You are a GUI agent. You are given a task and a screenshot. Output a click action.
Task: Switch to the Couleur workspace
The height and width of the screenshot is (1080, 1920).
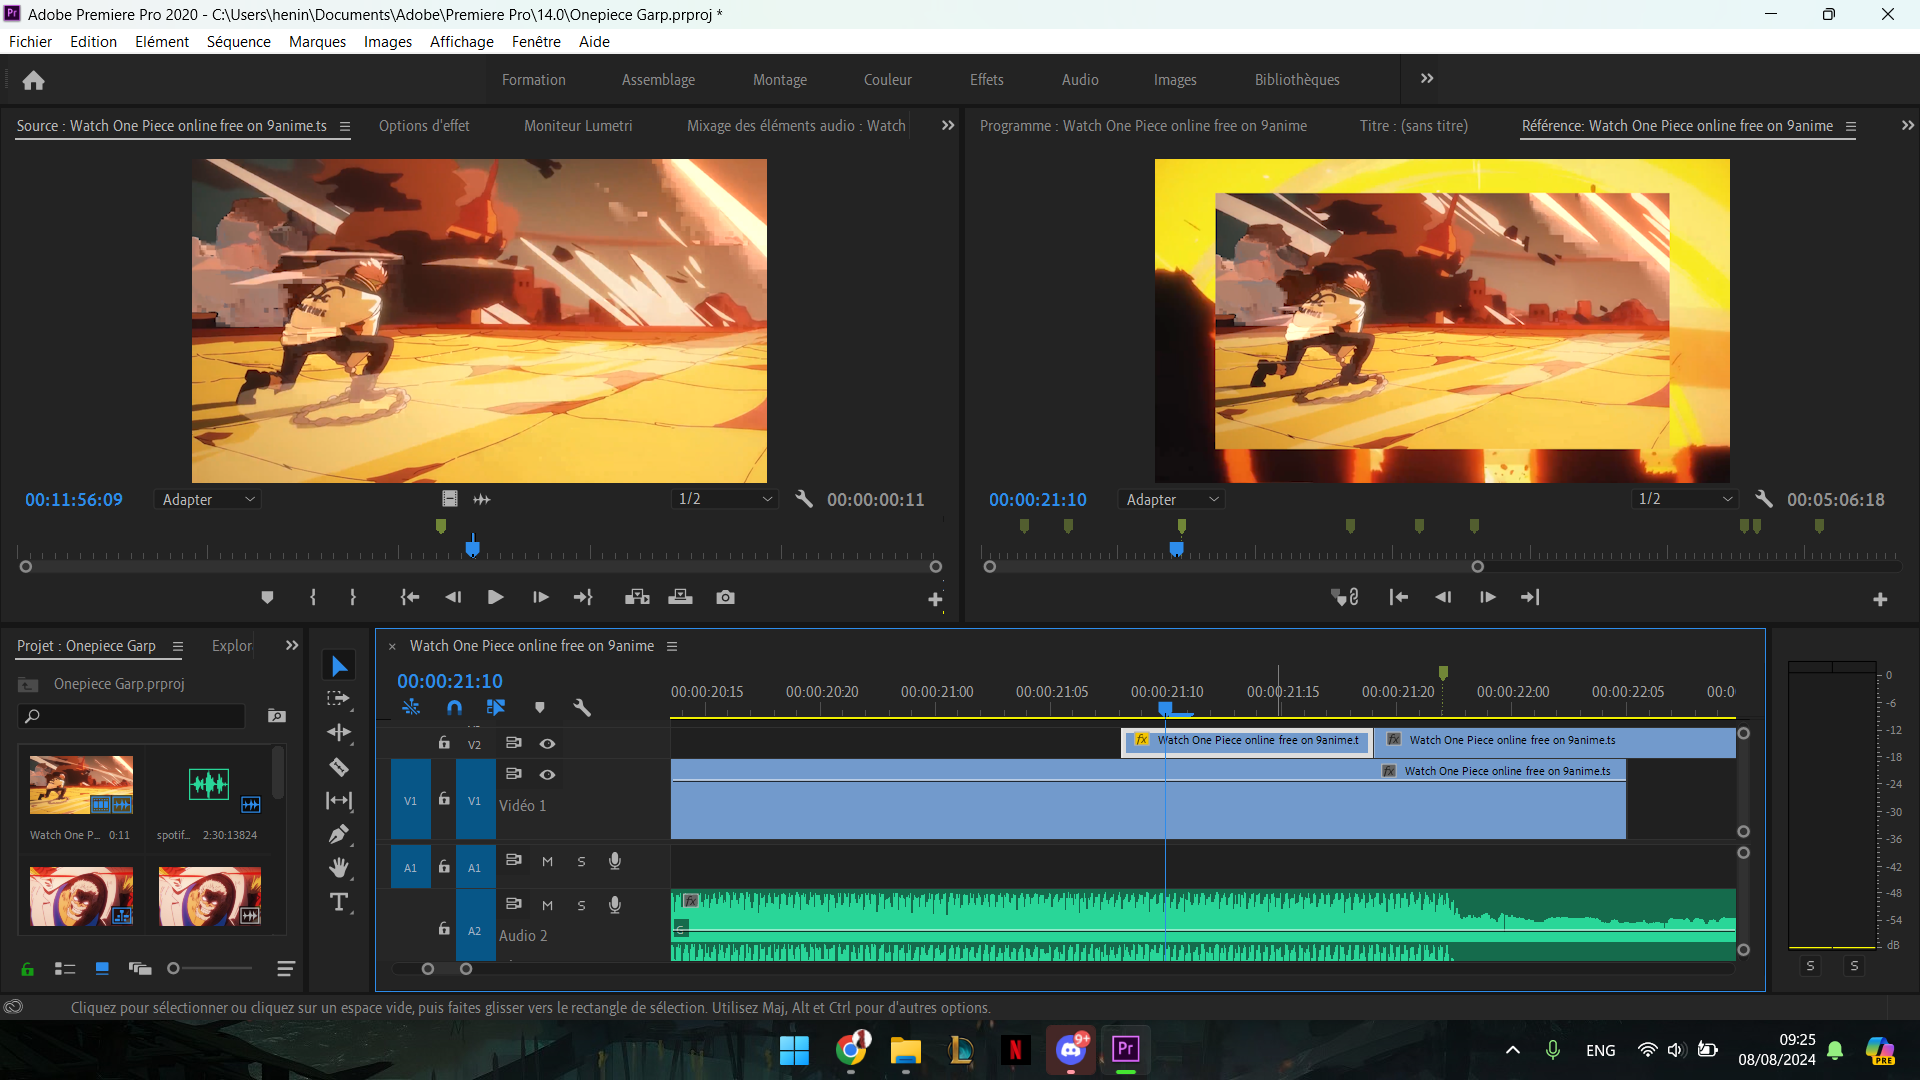click(x=888, y=80)
